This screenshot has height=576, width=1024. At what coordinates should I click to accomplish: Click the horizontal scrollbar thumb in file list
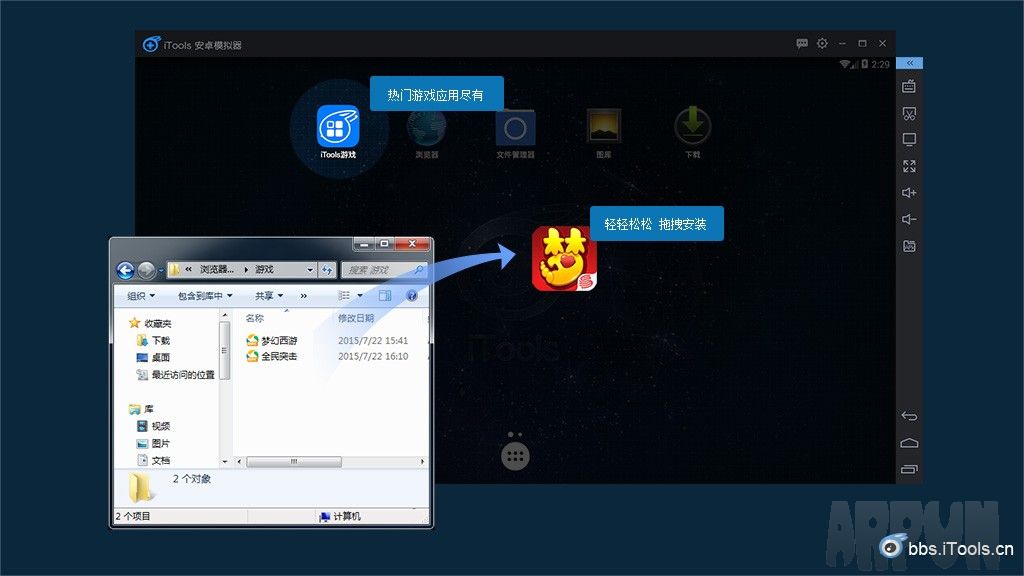[x=294, y=462]
